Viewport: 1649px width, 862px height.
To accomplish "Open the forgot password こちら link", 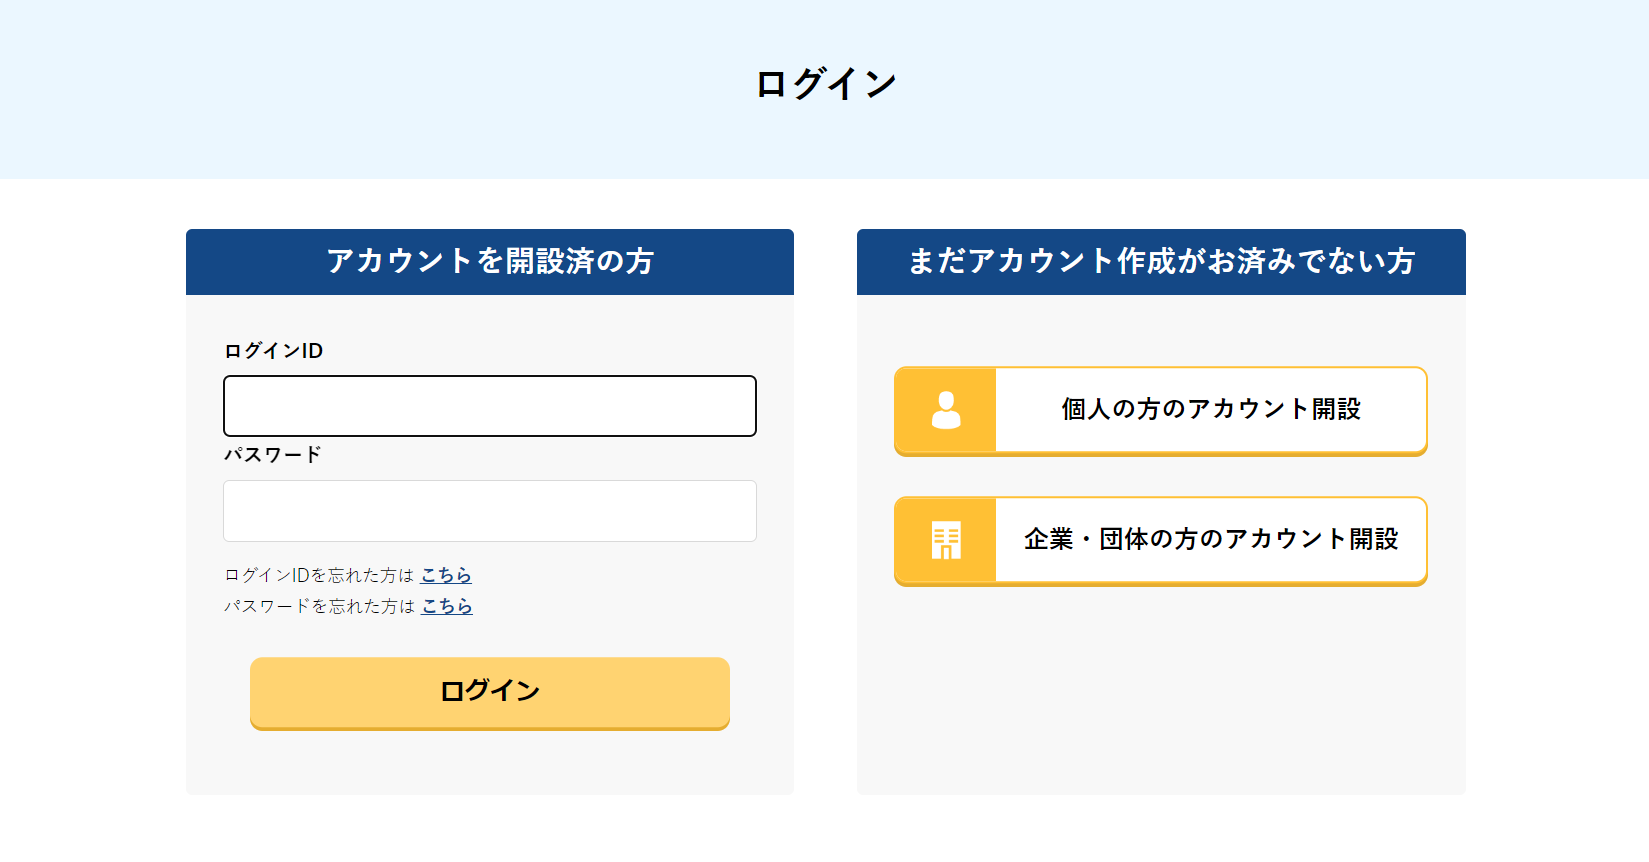I will tap(447, 606).
